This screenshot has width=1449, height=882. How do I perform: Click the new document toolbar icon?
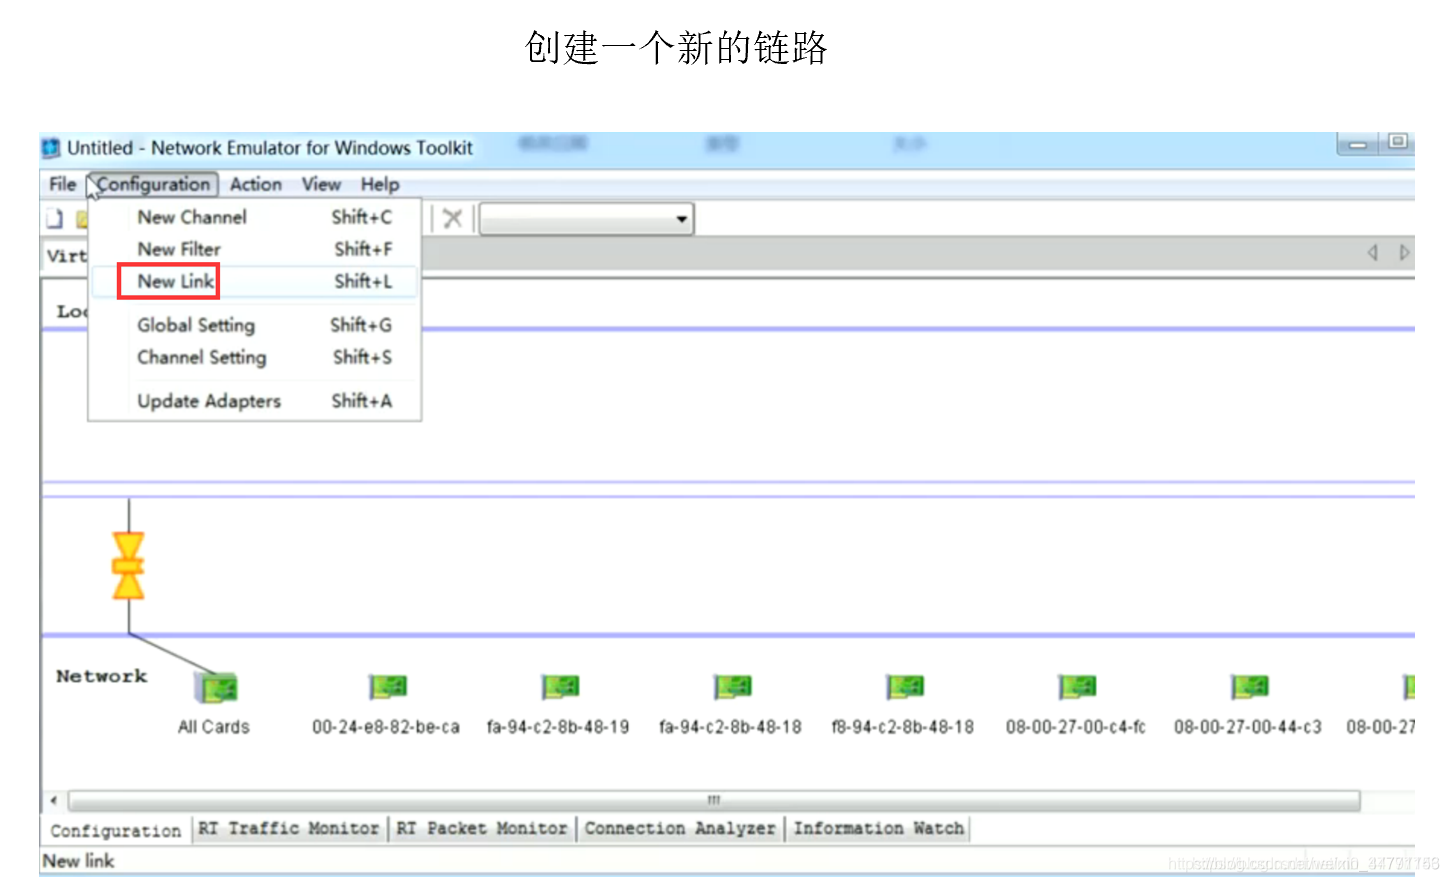[x=54, y=219]
